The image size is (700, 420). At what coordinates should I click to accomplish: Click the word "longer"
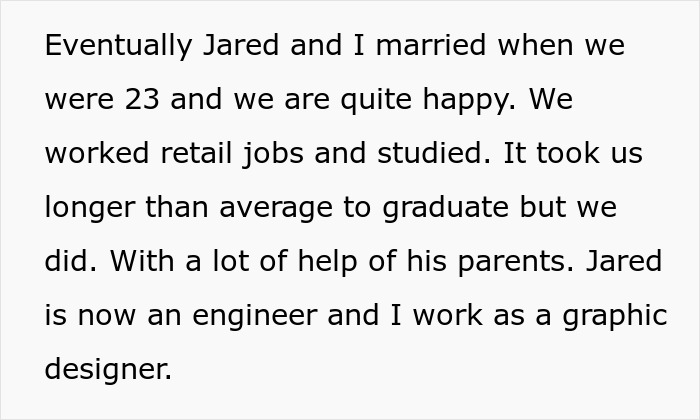(x=90, y=208)
